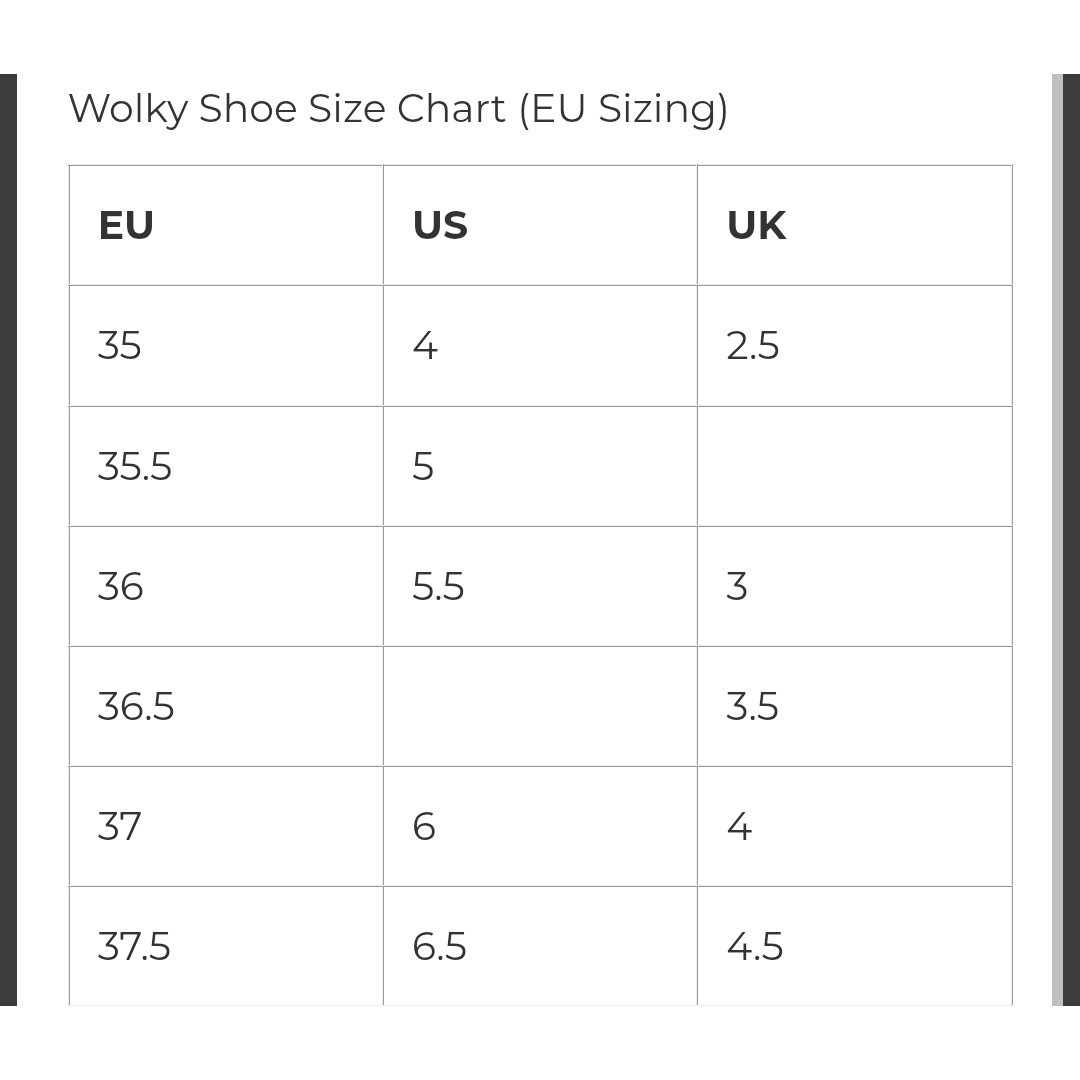Click the Wolky Shoe Size Chart heading
Image resolution: width=1080 pixels, height=1080 pixels.
tap(398, 110)
